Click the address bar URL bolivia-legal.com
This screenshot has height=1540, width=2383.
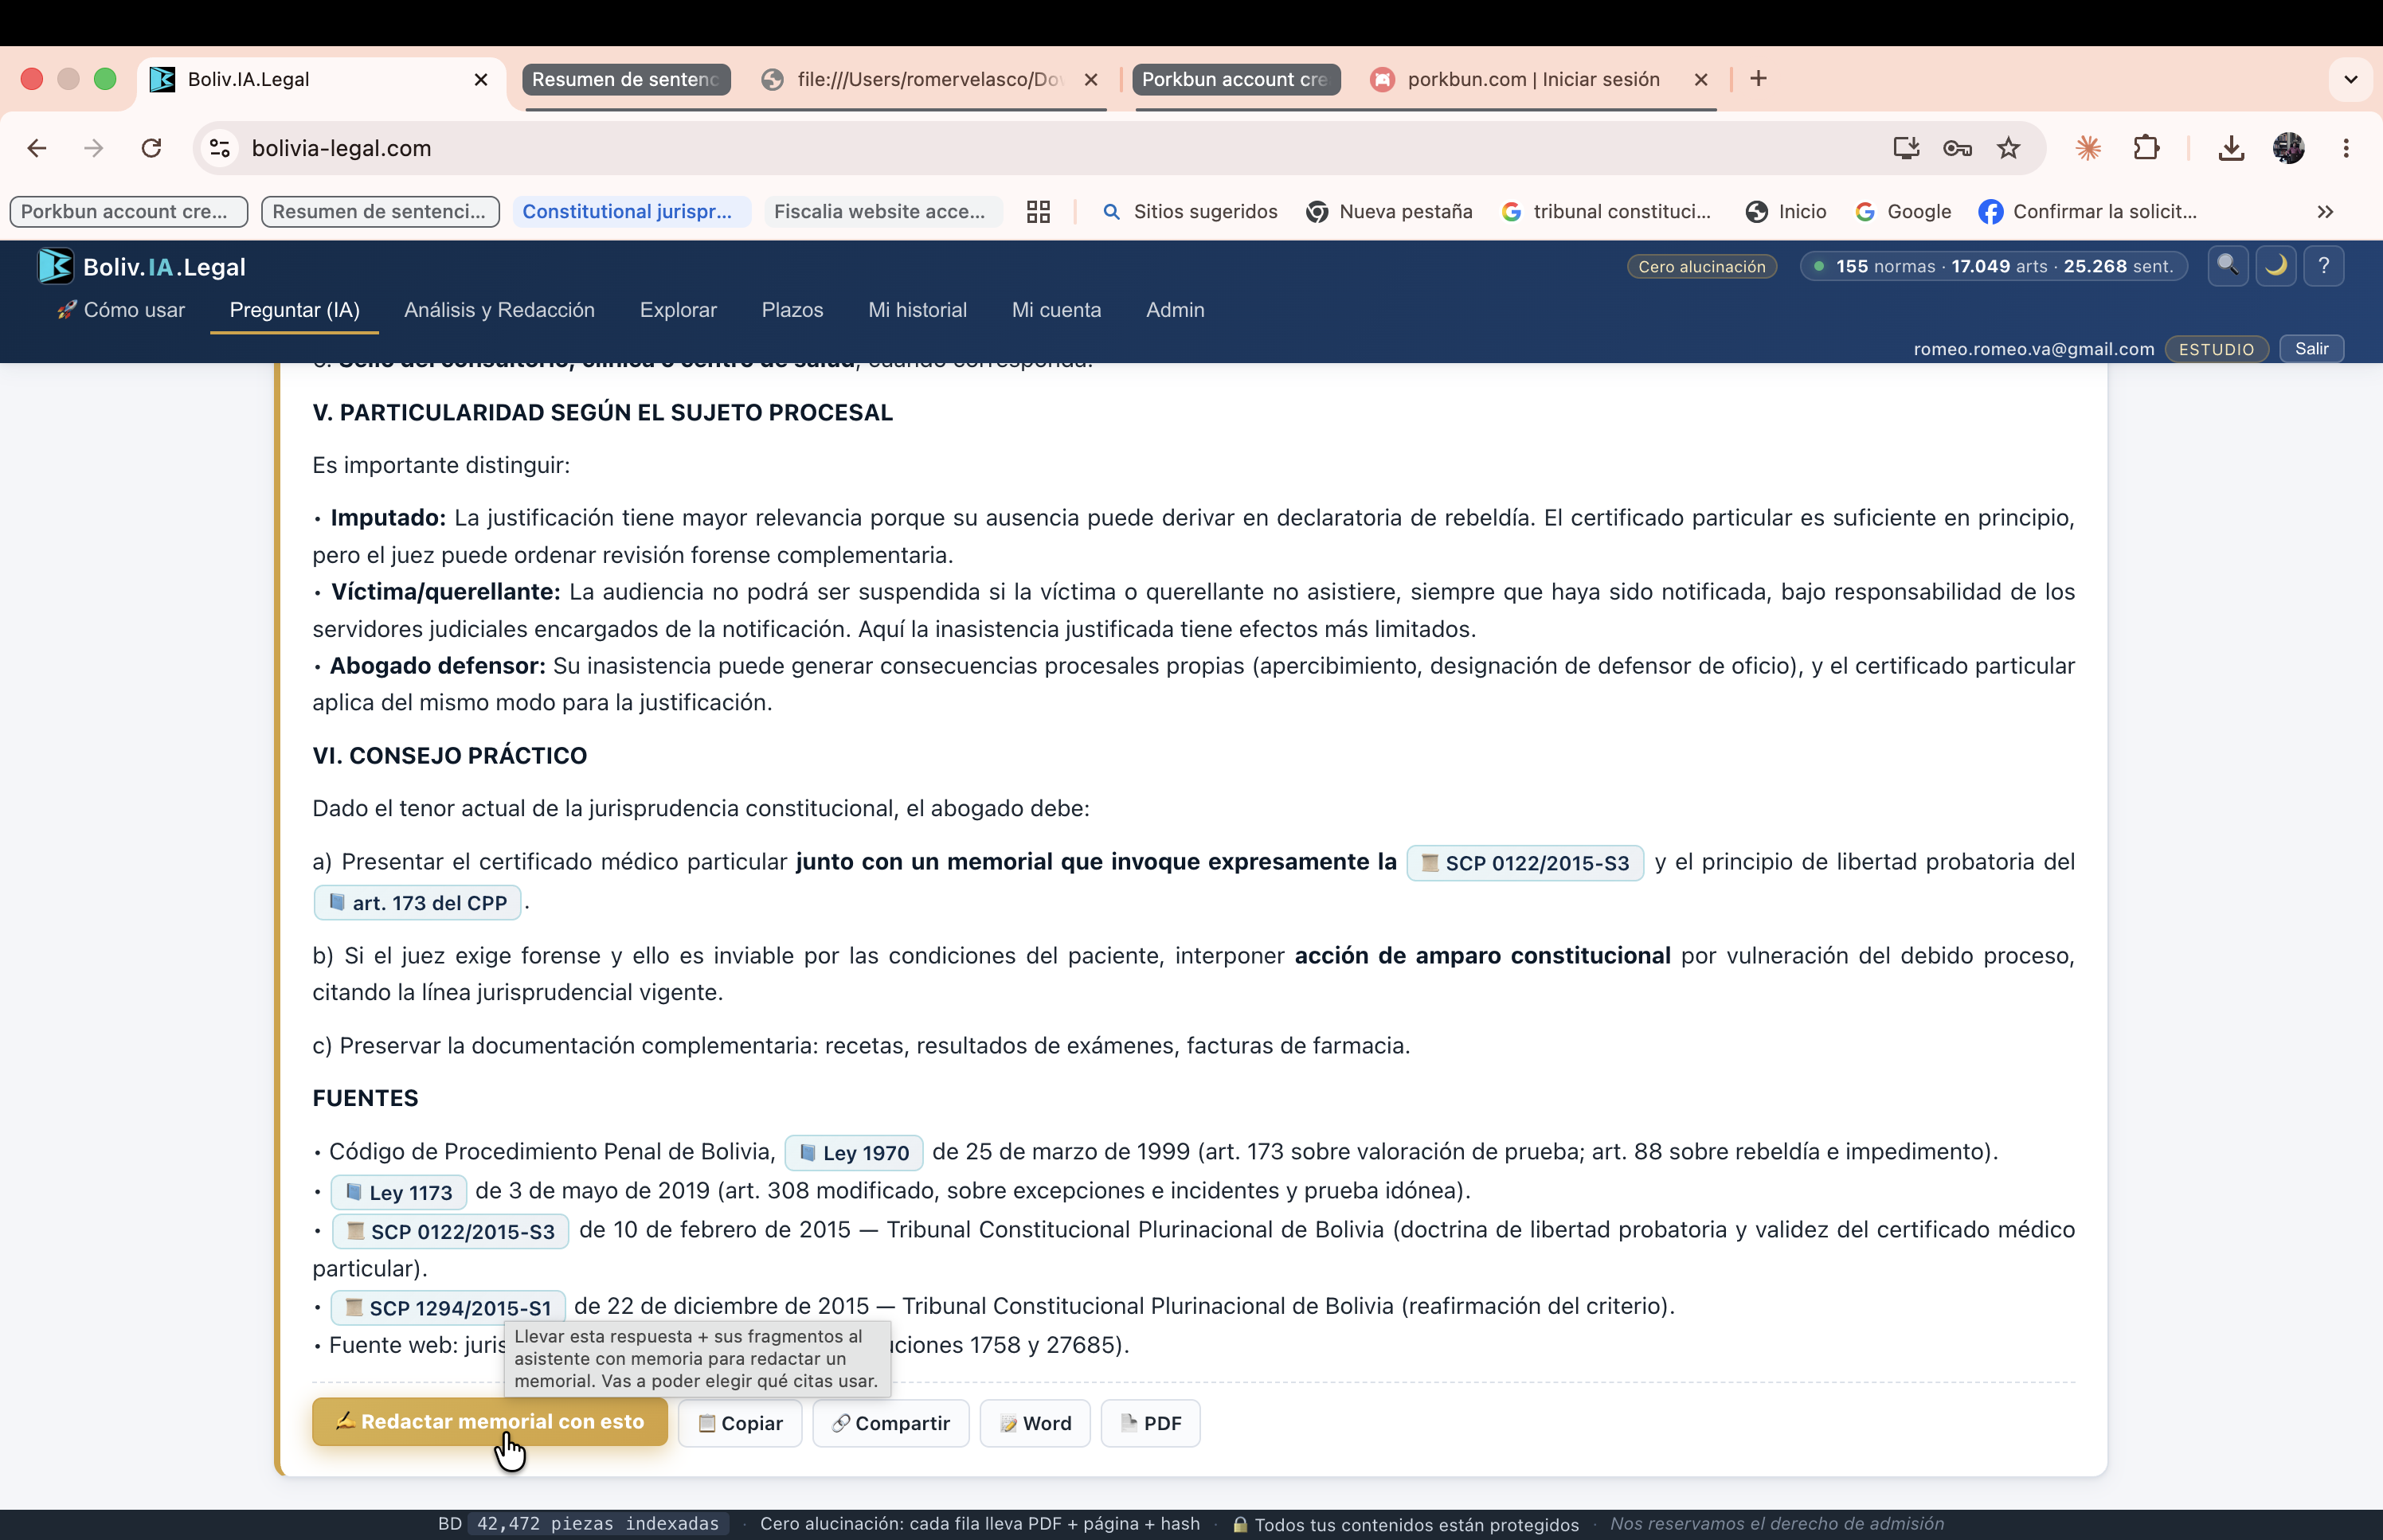pyautogui.click(x=341, y=148)
